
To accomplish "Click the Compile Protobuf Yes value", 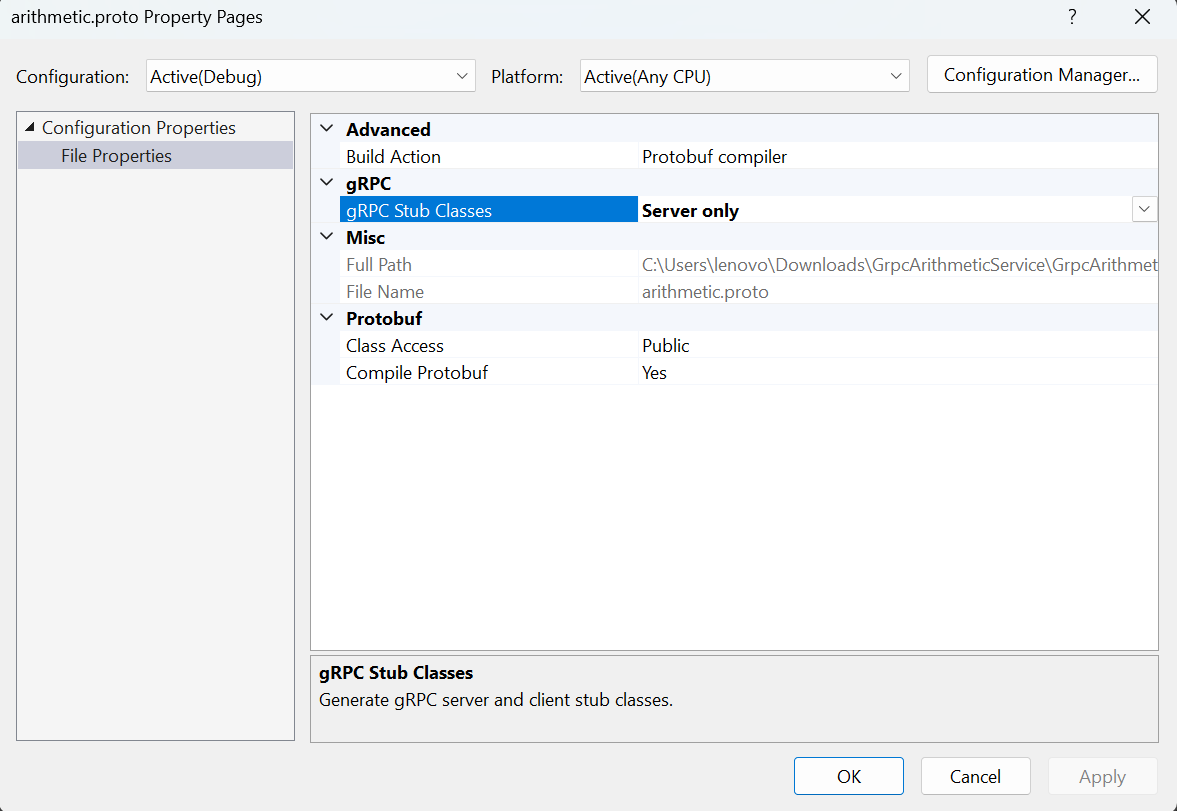I will pyautogui.click(x=654, y=373).
